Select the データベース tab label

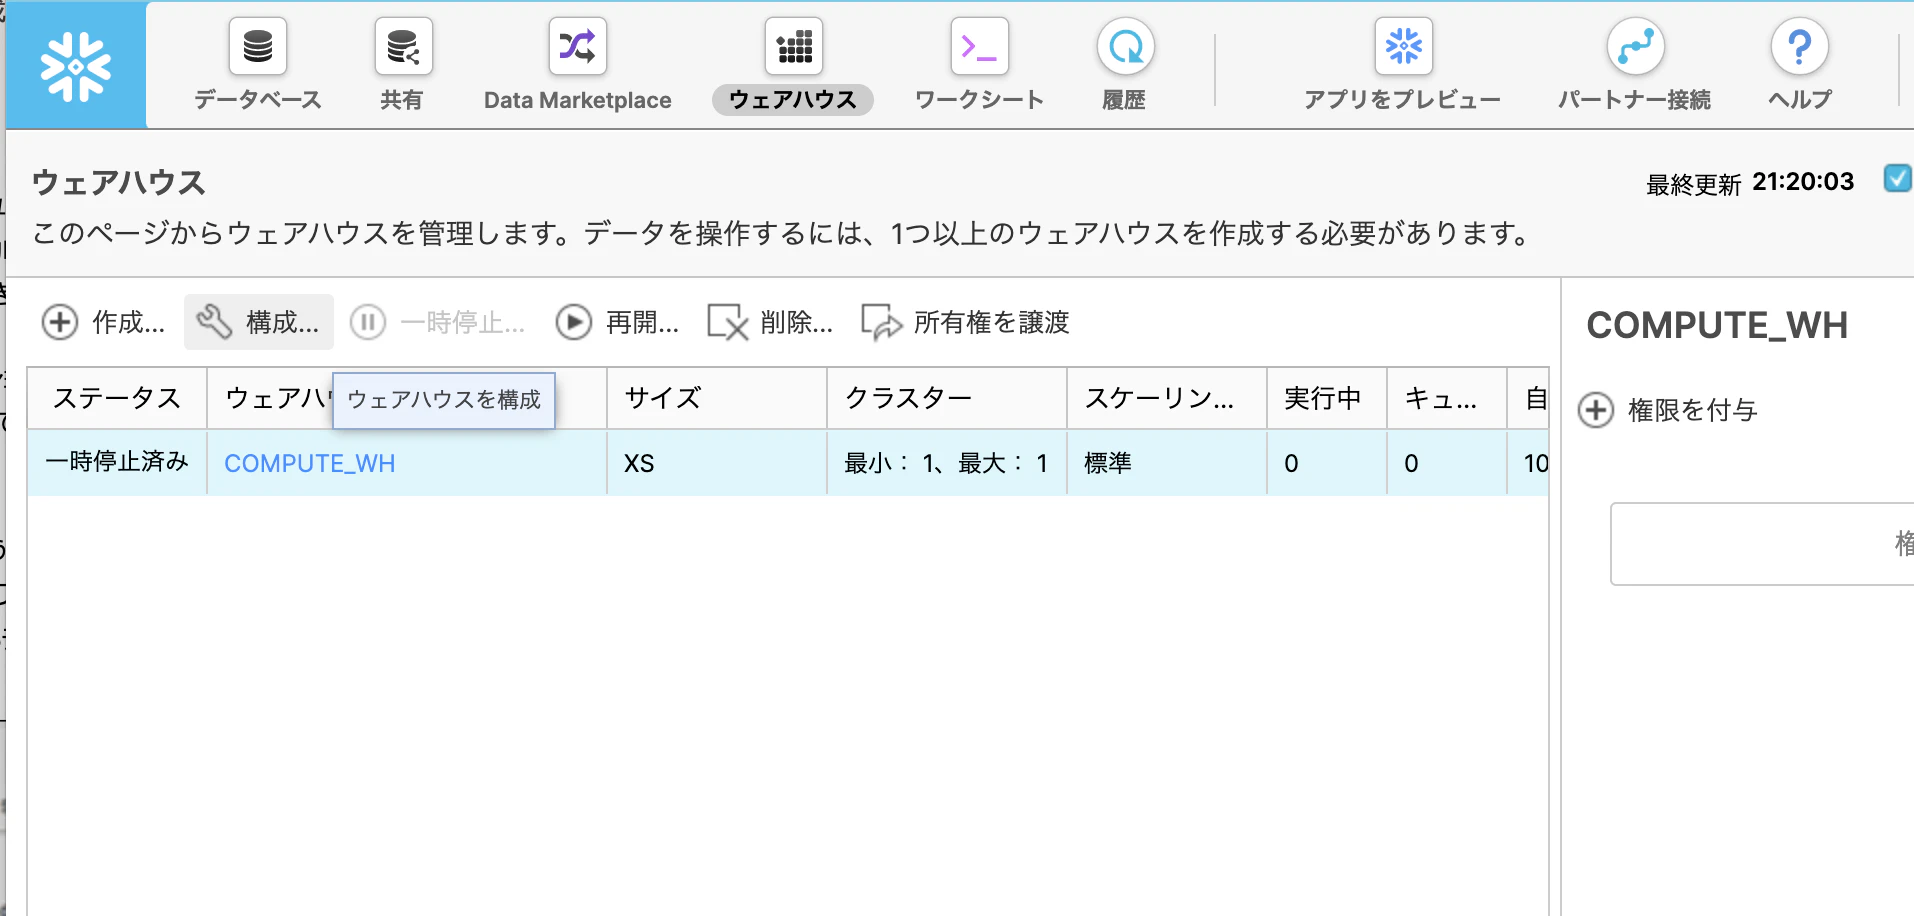pos(258,100)
